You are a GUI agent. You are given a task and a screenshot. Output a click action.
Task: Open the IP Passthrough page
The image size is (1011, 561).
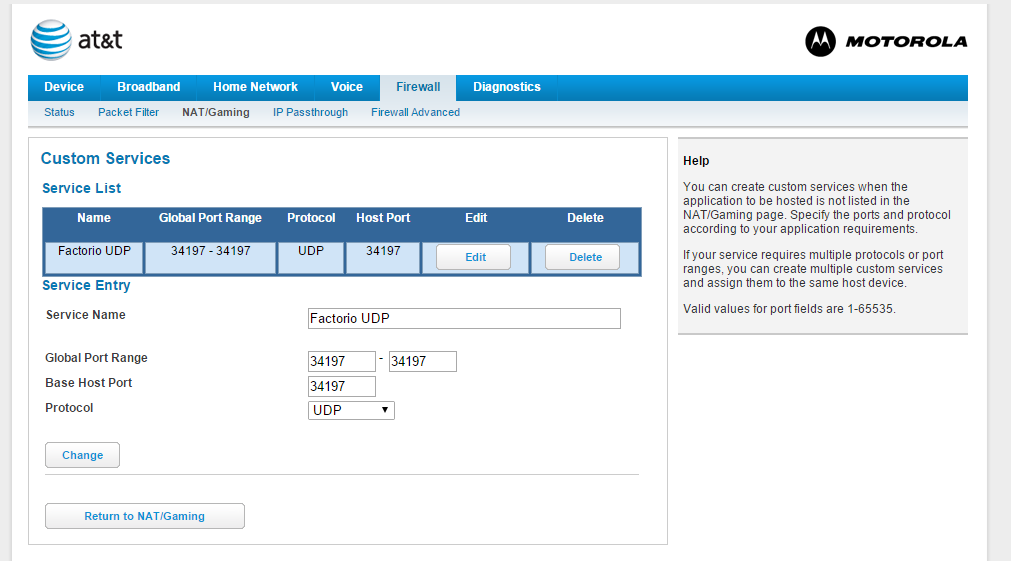tap(310, 112)
